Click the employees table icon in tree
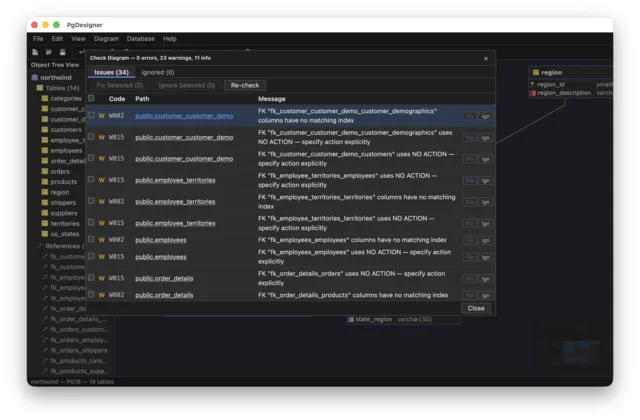Image resolution: width=640 pixels, height=420 pixels. [x=45, y=150]
